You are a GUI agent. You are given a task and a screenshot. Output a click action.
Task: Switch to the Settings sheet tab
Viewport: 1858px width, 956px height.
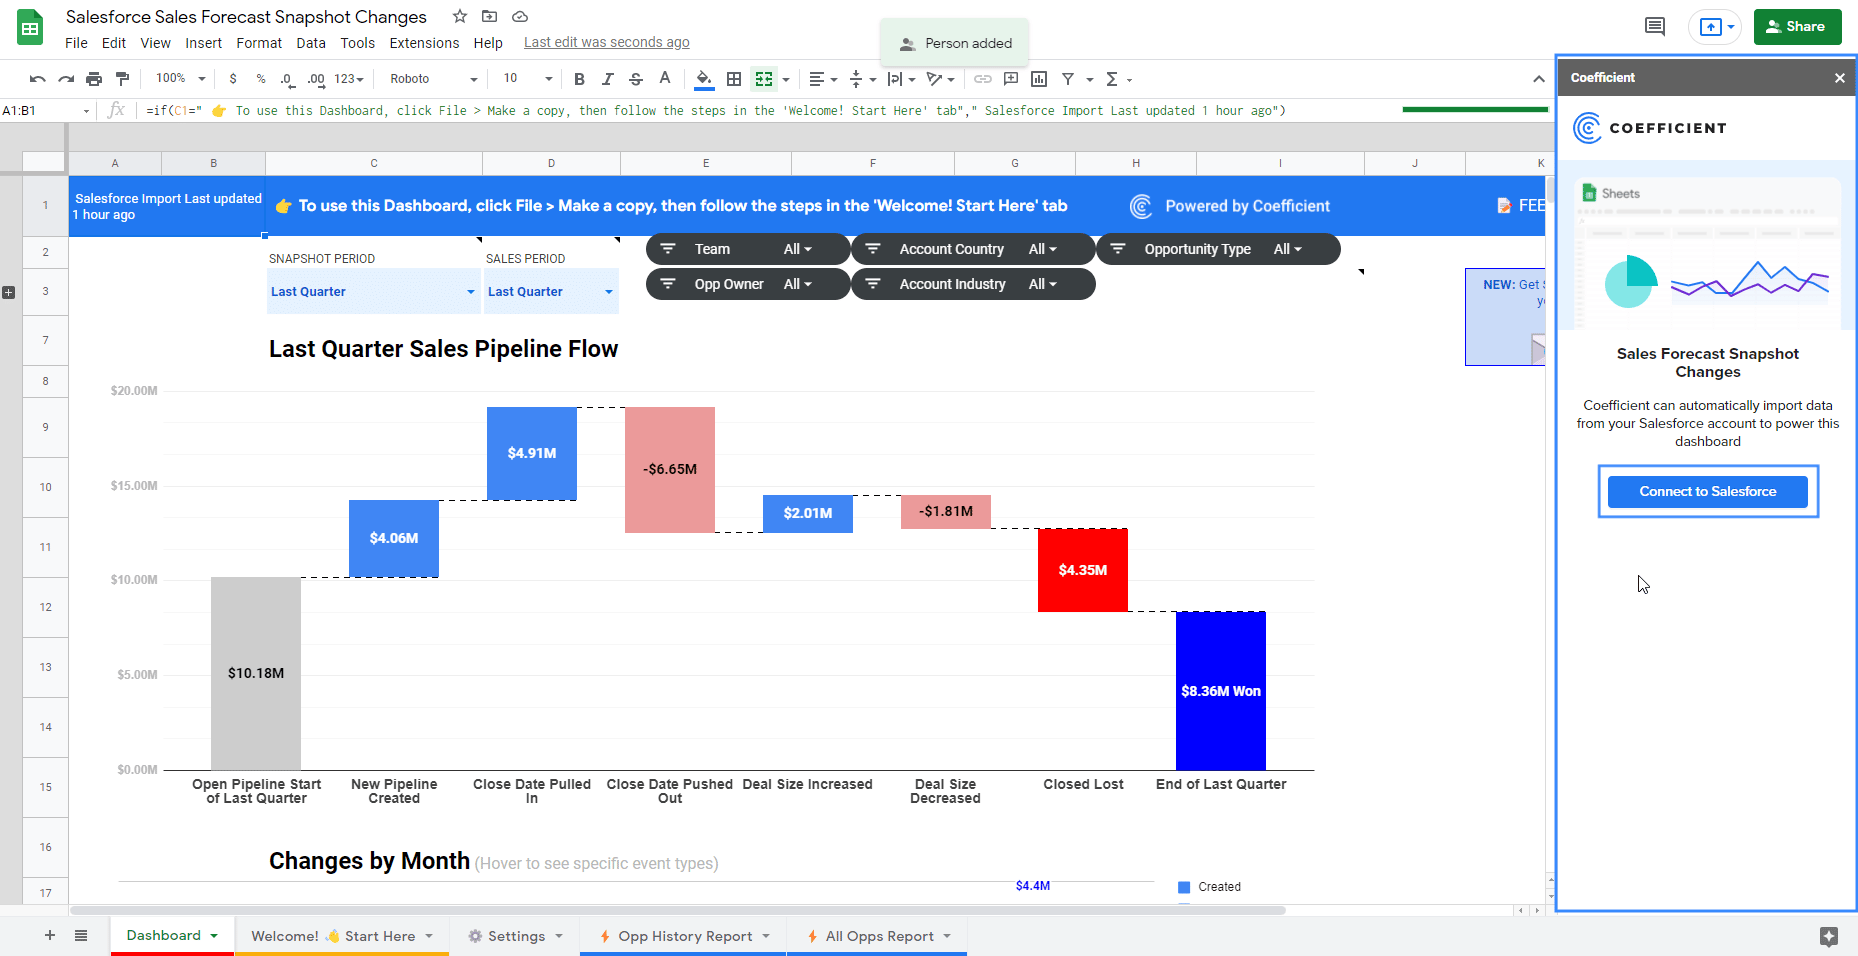click(x=515, y=936)
